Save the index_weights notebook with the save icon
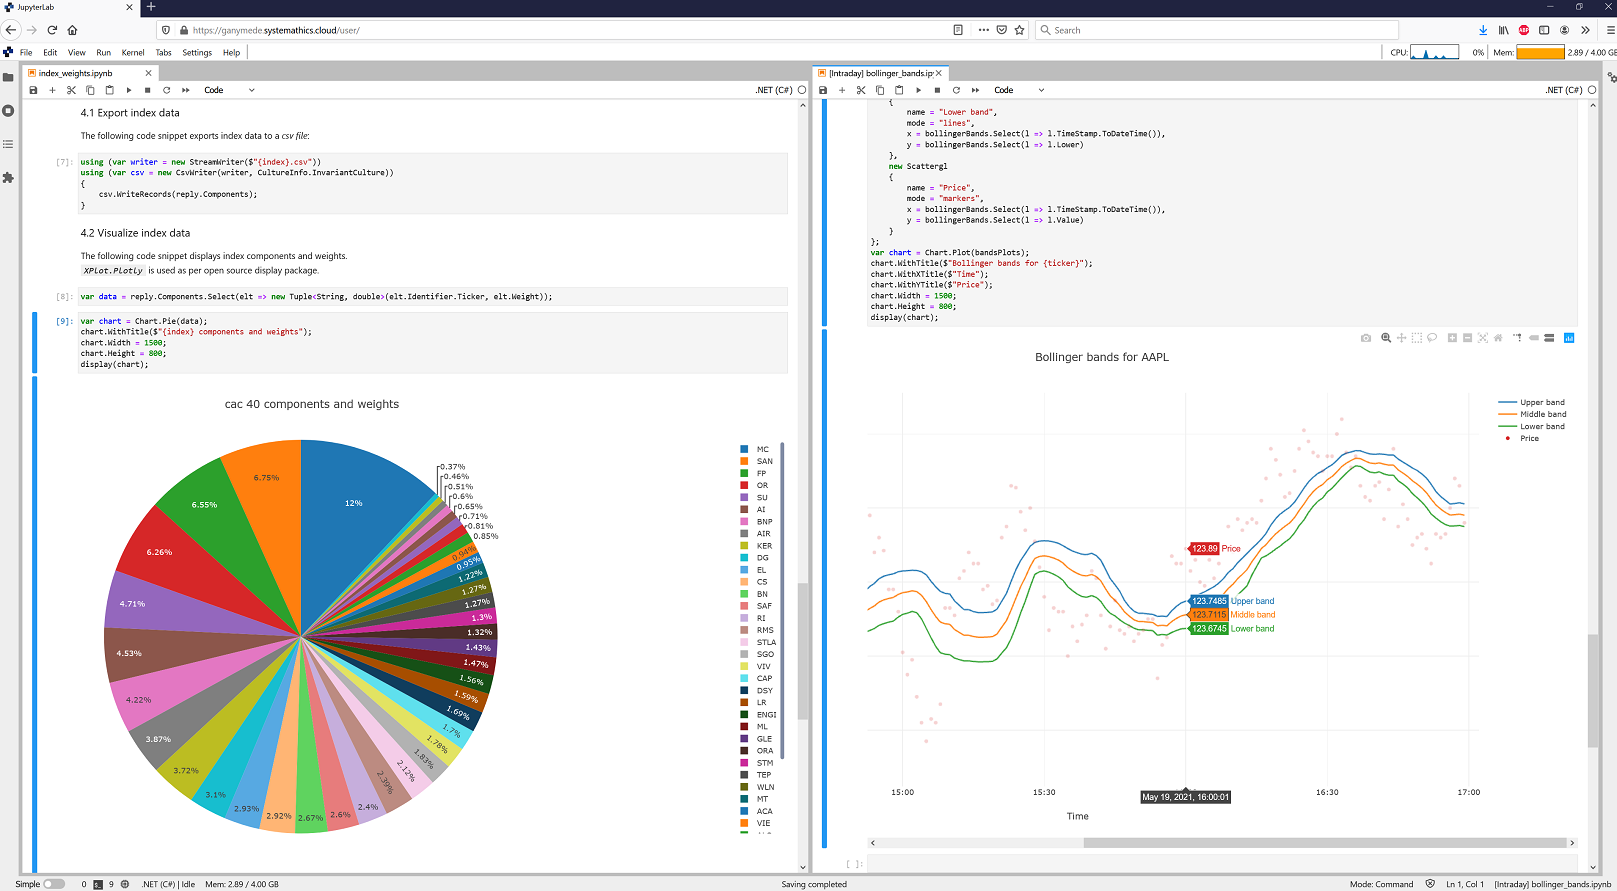 click(33, 90)
